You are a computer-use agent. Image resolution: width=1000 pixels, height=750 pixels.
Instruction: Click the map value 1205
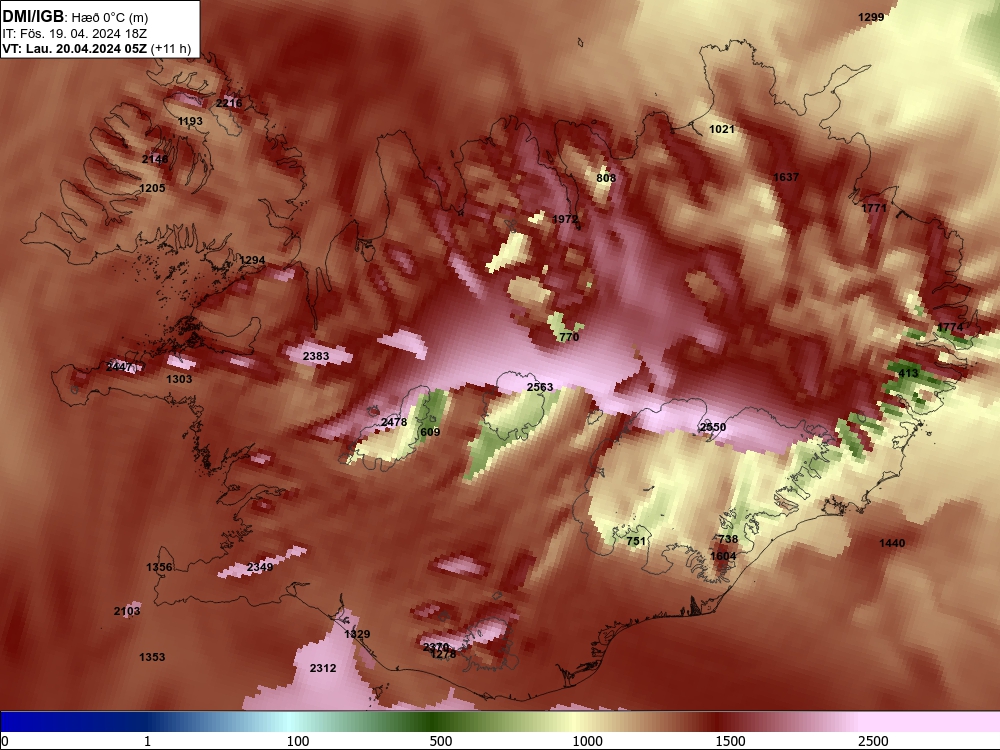click(152, 188)
